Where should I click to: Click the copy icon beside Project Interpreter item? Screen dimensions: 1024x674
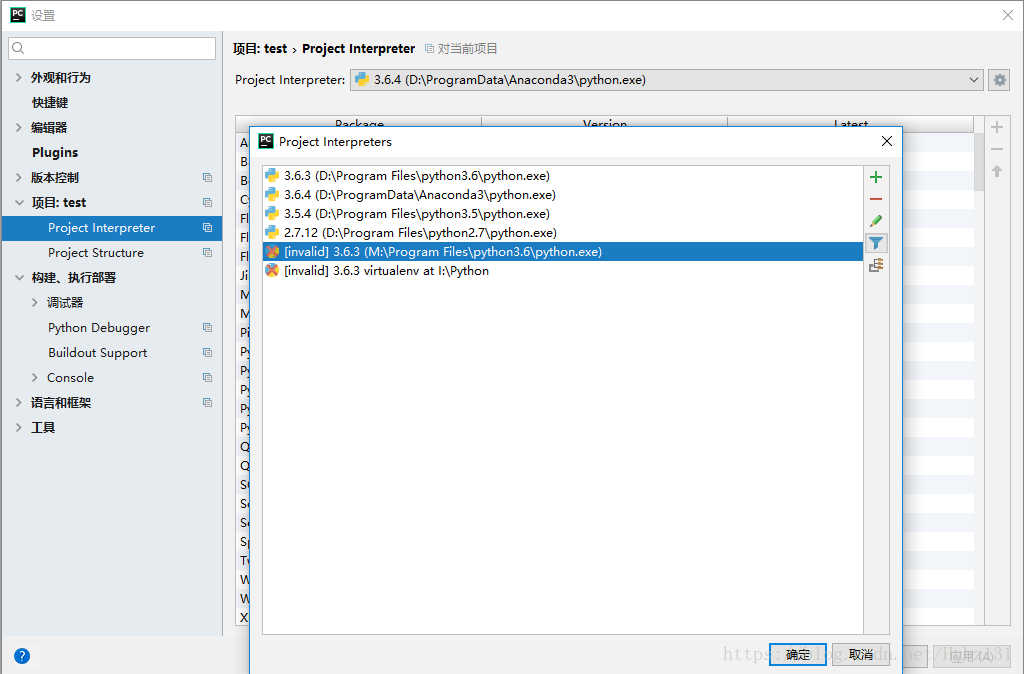point(207,227)
